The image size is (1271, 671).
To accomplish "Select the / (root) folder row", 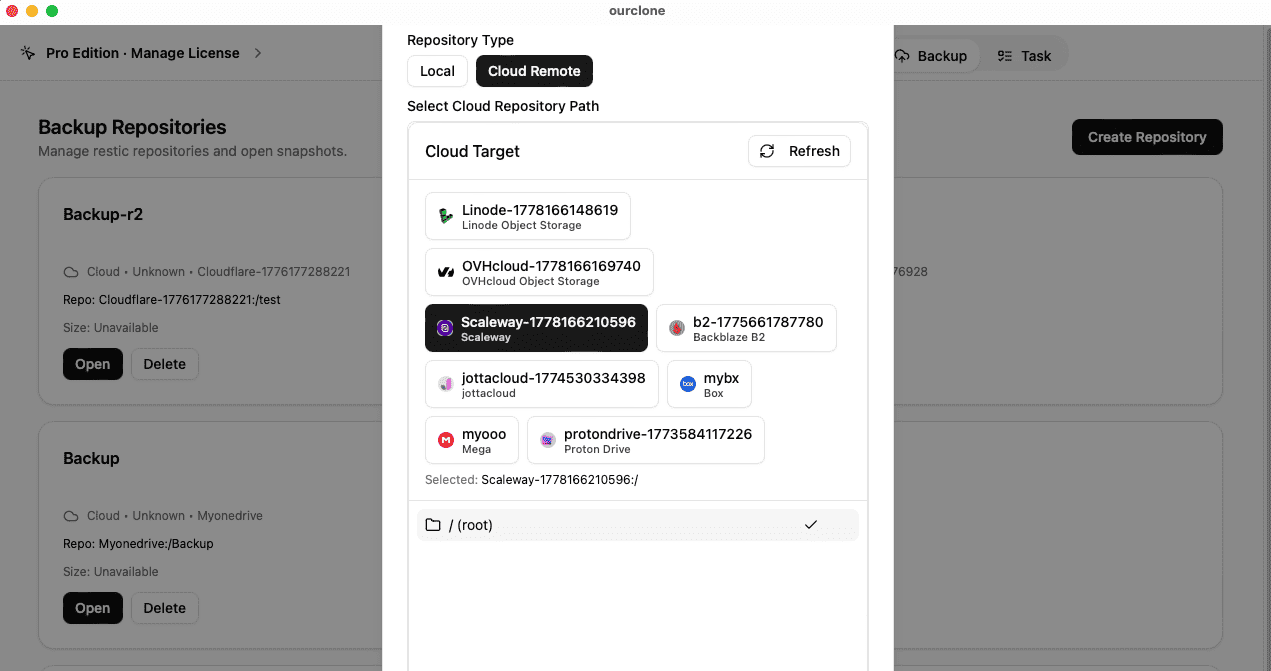I will point(638,525).
